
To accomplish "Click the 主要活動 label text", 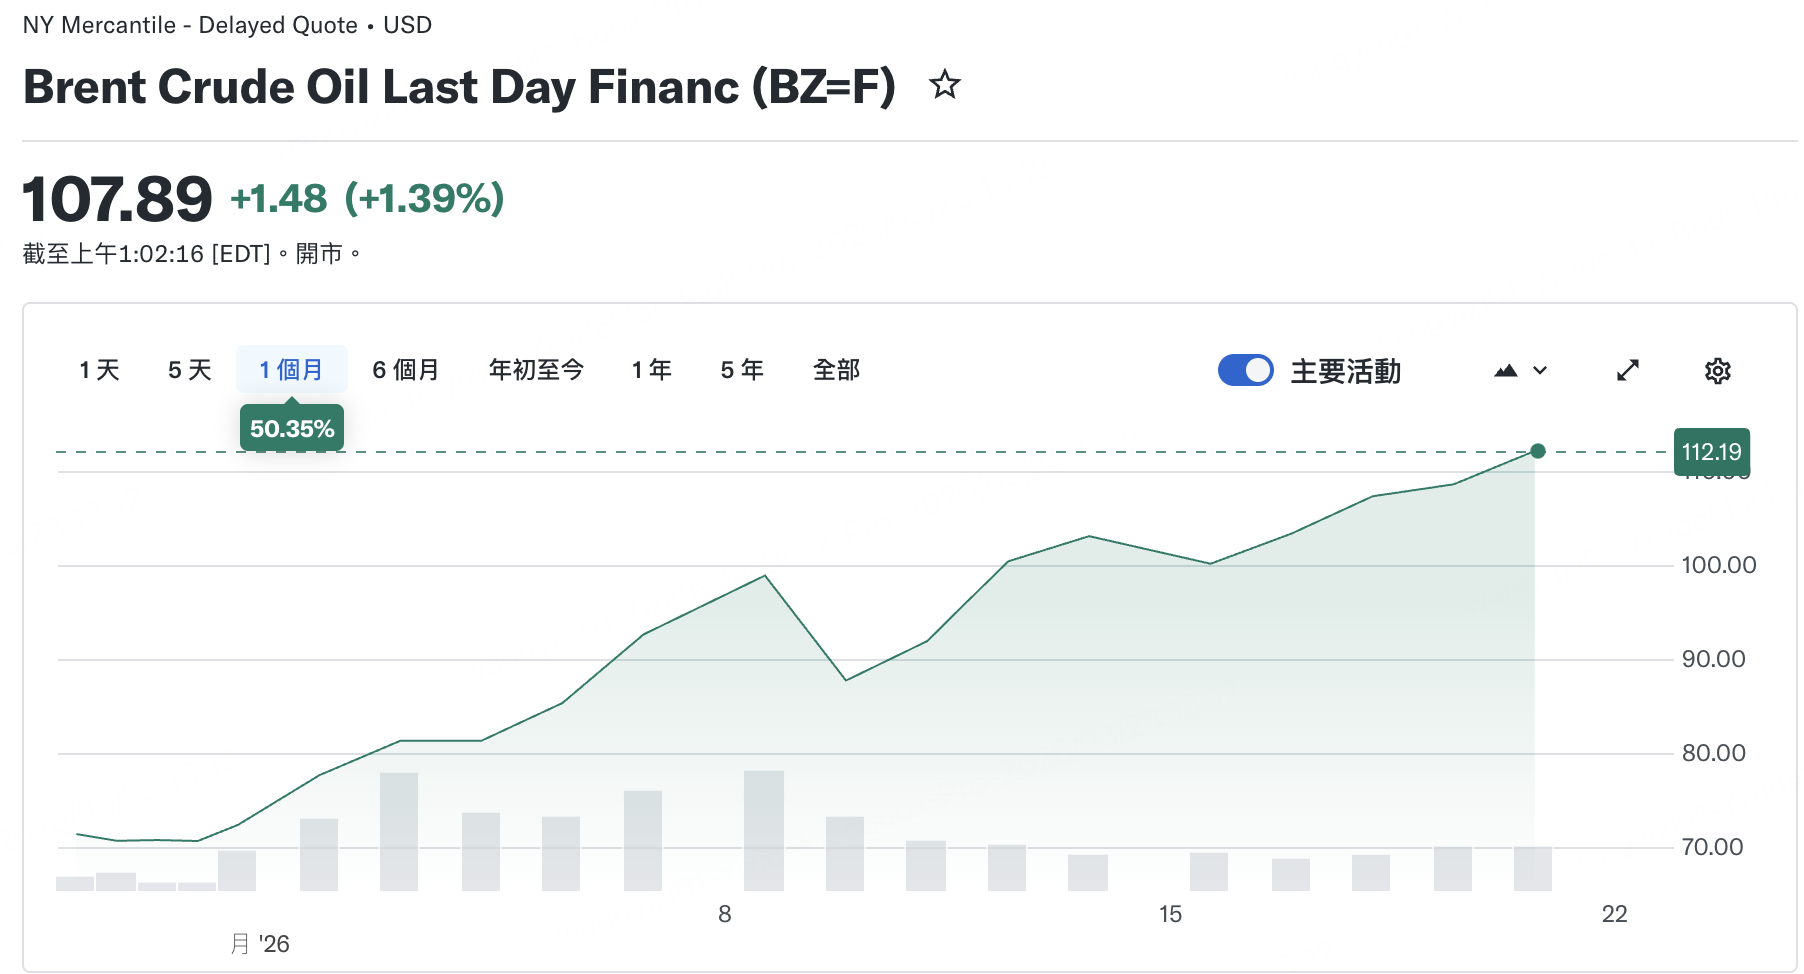I will (1345, 372).
